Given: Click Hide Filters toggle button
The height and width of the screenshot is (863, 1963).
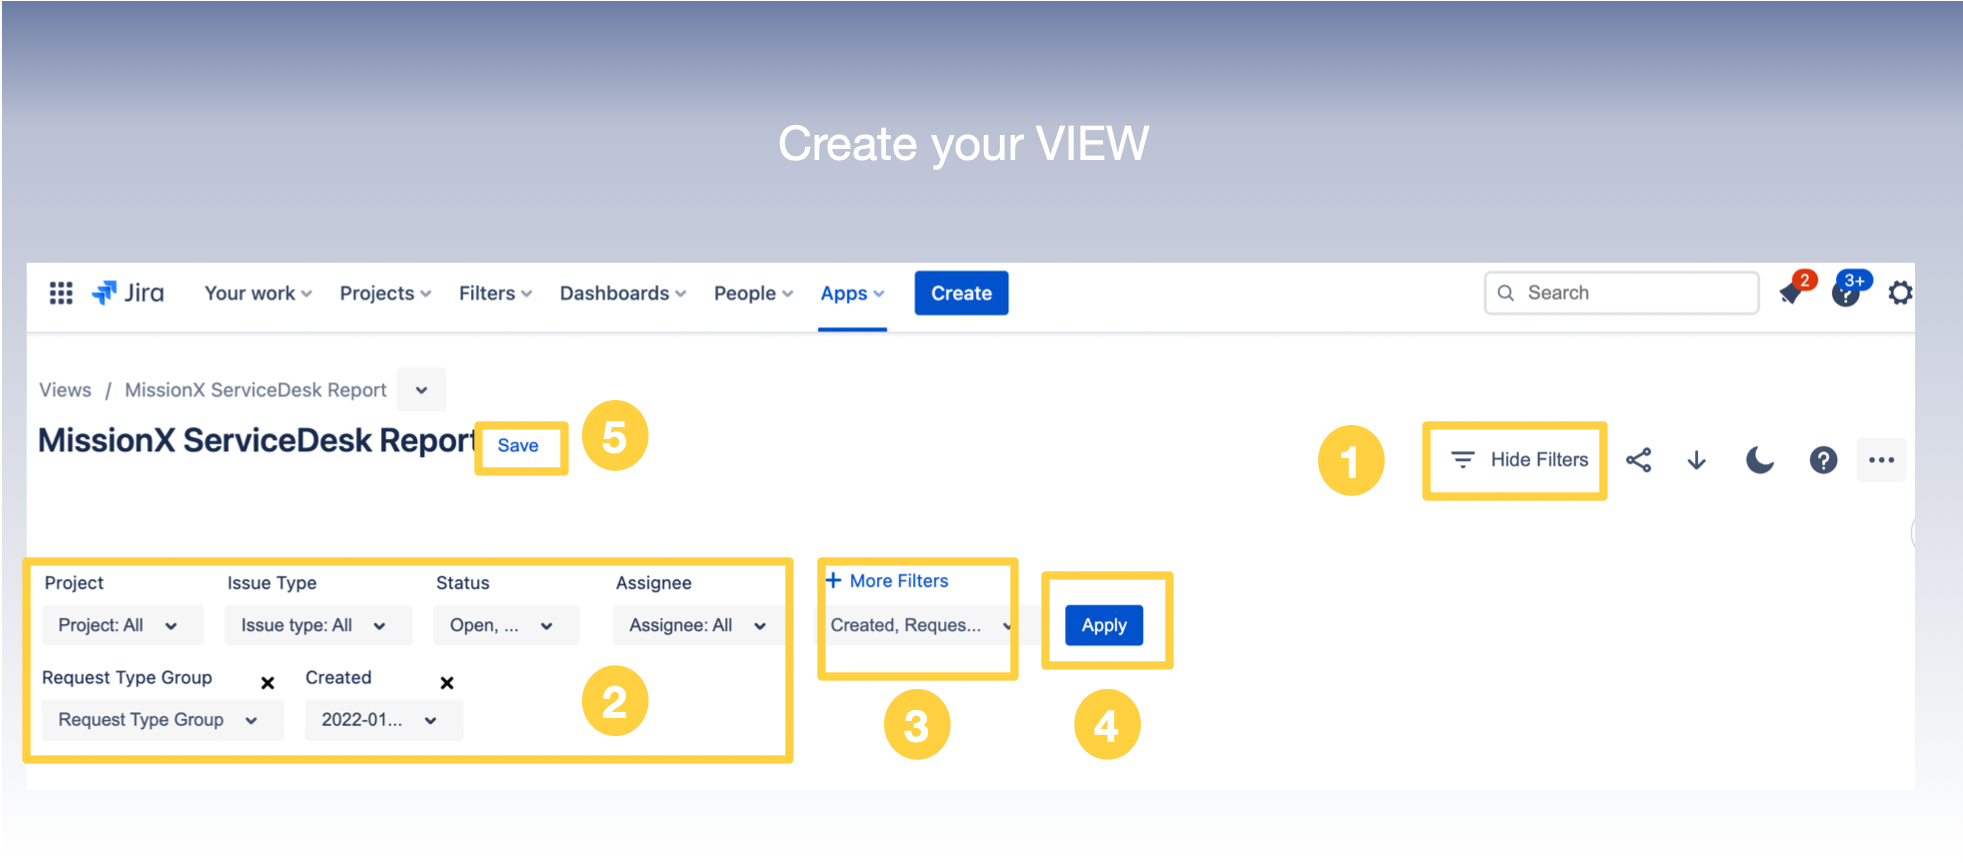Looking at the screenshot, I should 1518,460.
